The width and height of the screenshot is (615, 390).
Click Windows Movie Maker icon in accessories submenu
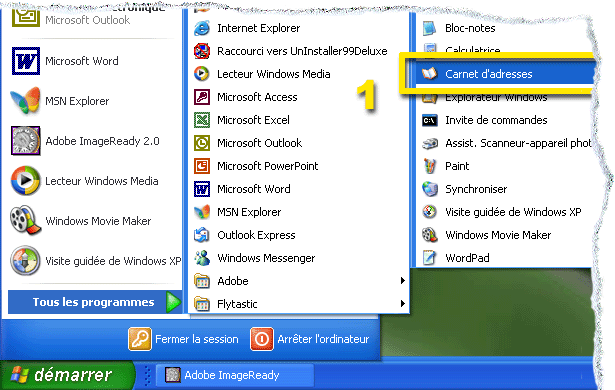430,235
